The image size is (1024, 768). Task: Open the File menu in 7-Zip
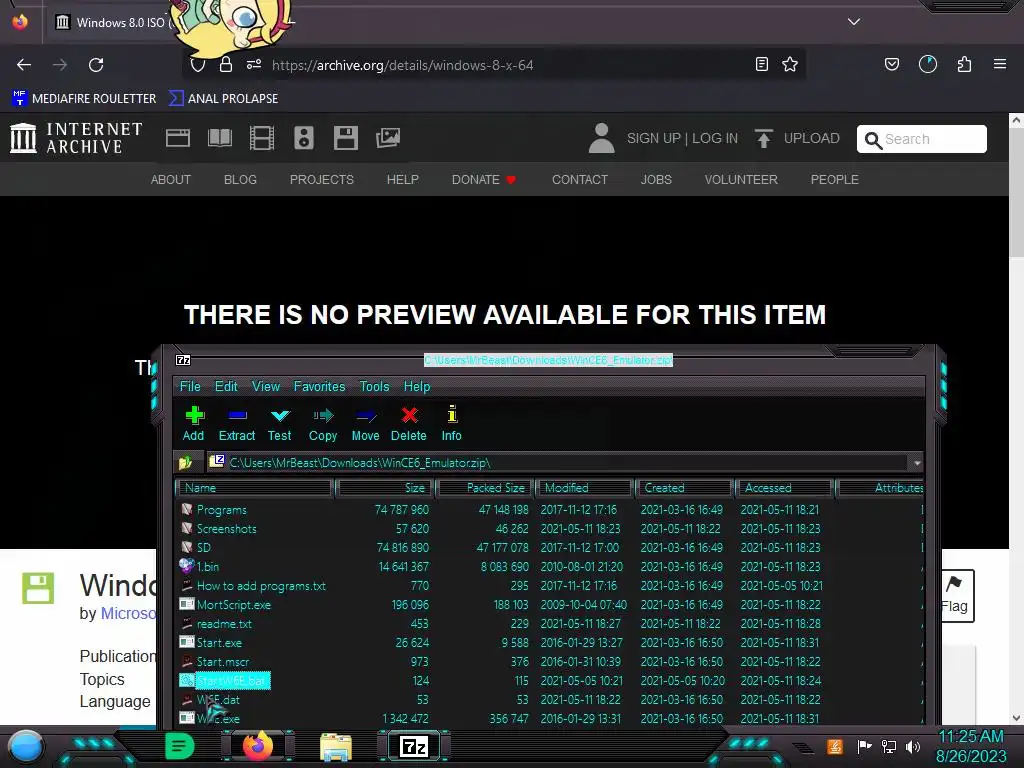190,386
